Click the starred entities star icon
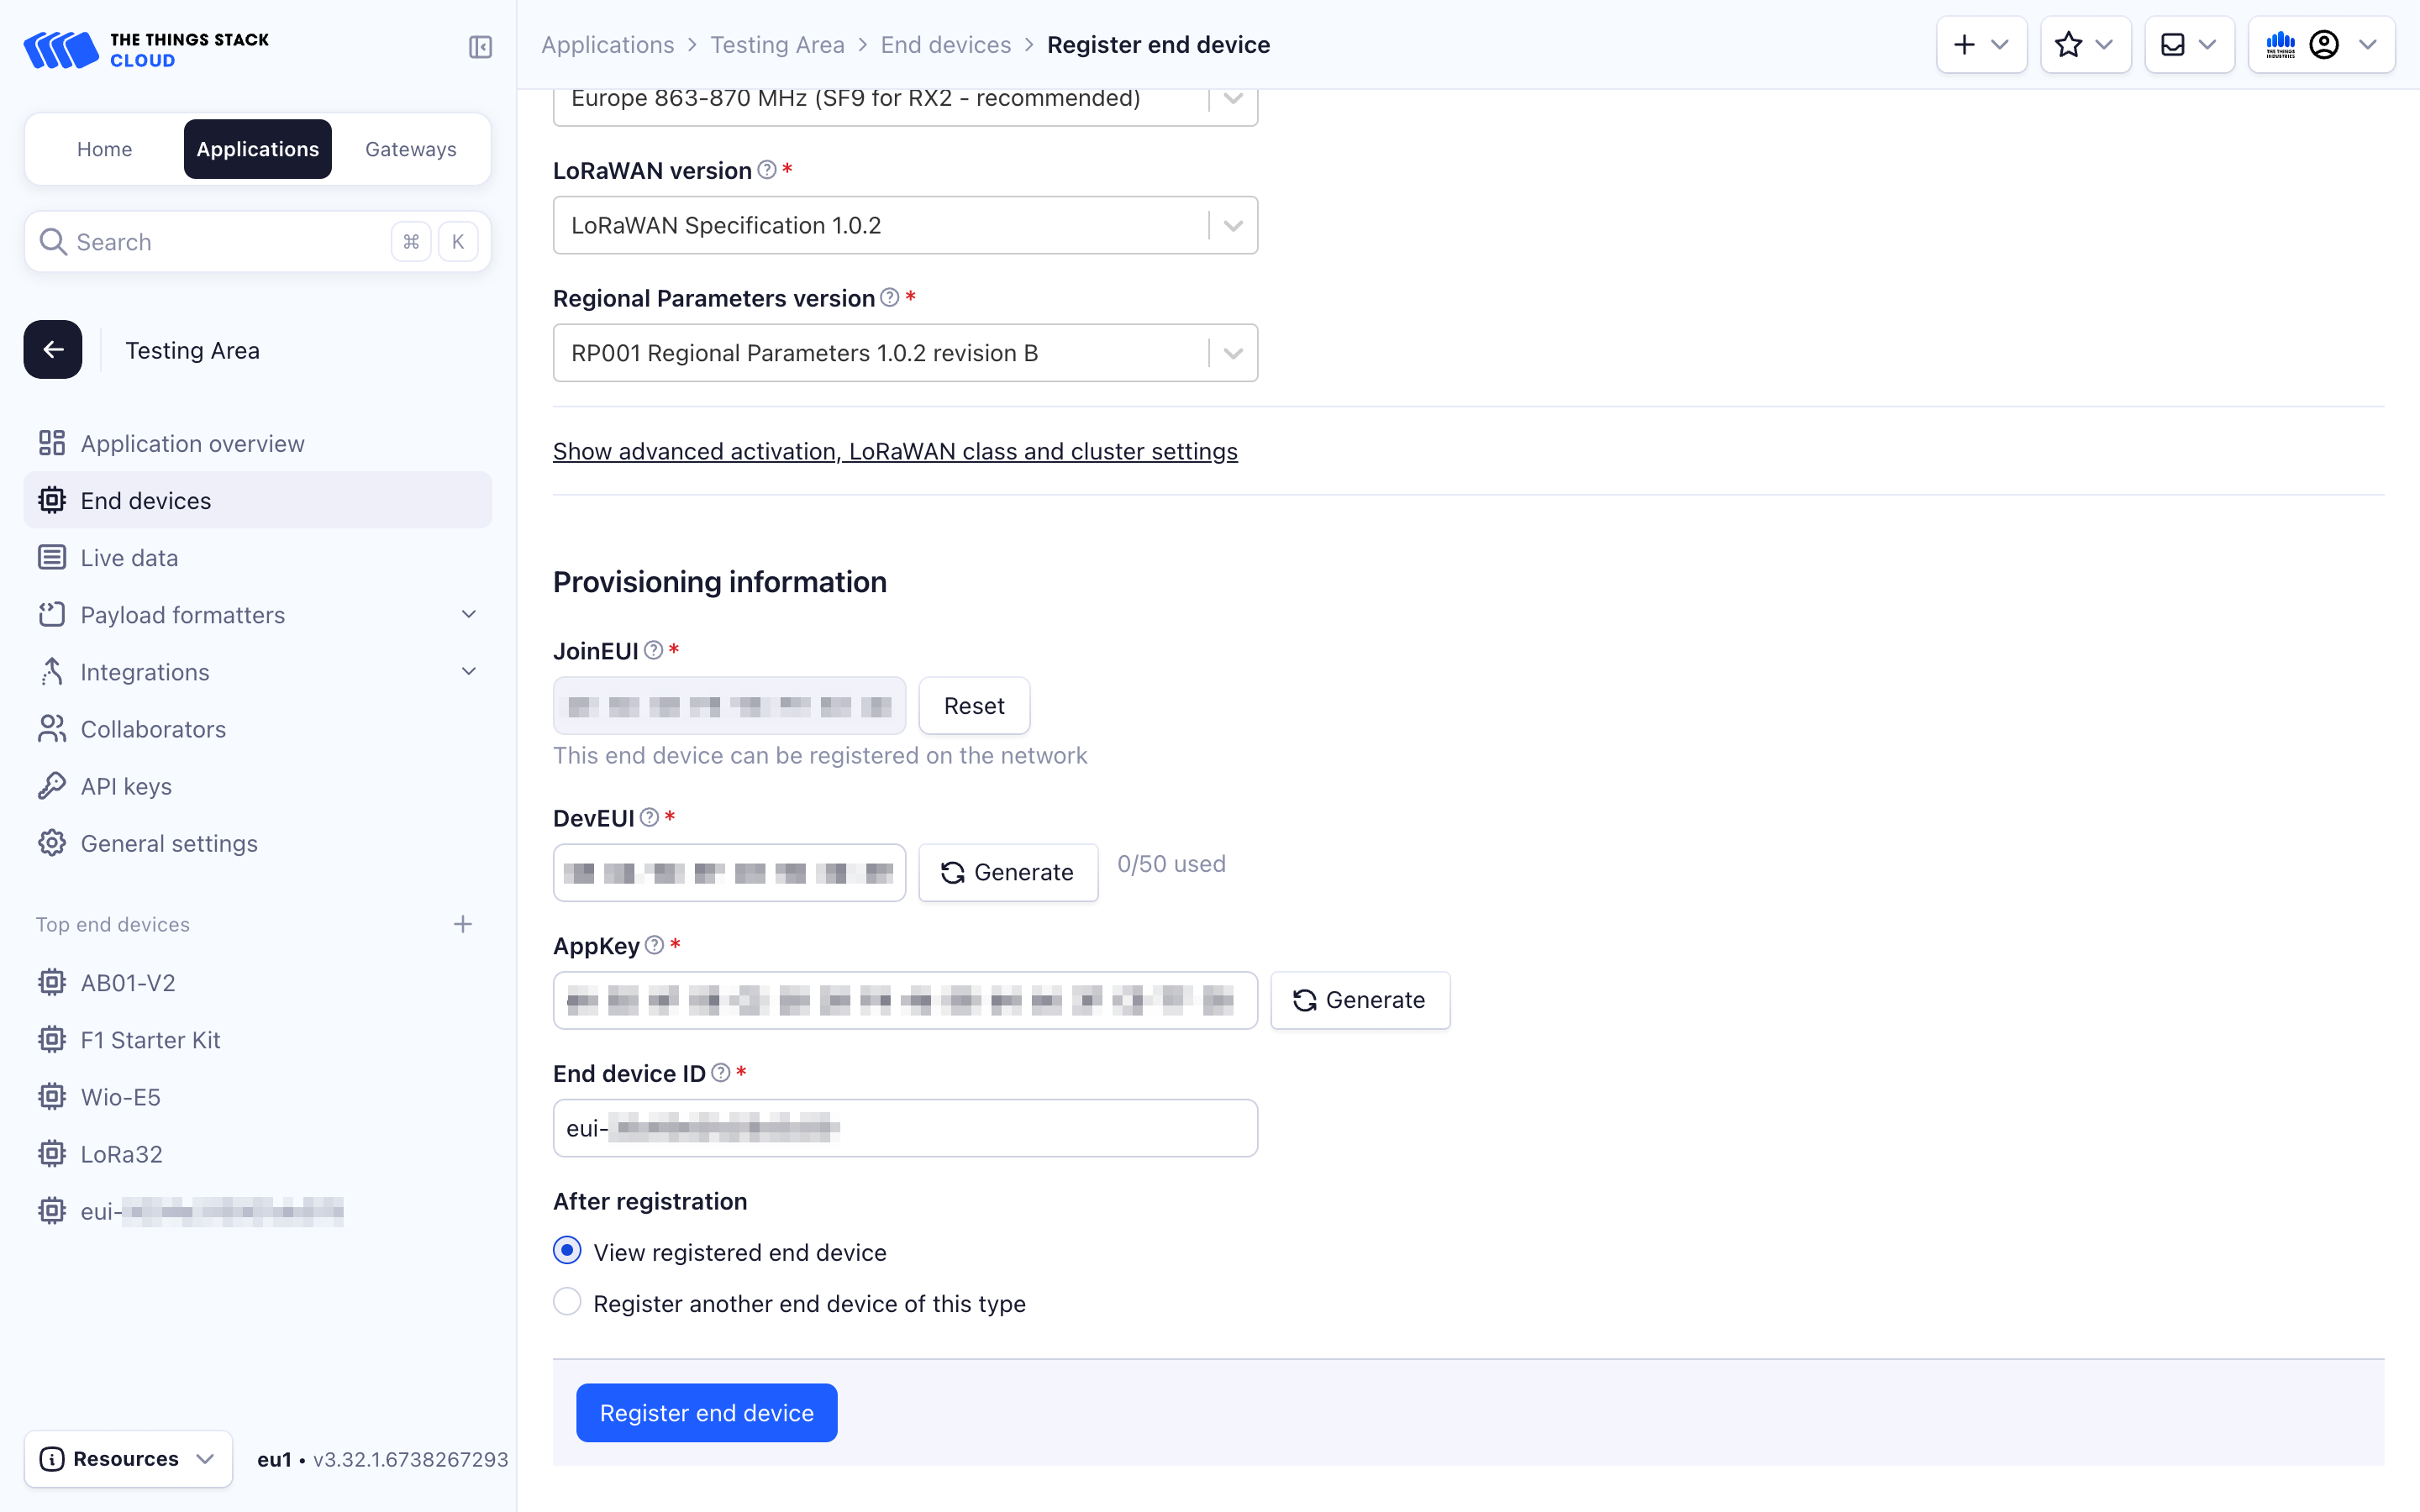2420x1512 pixels. pos(2069,44)
